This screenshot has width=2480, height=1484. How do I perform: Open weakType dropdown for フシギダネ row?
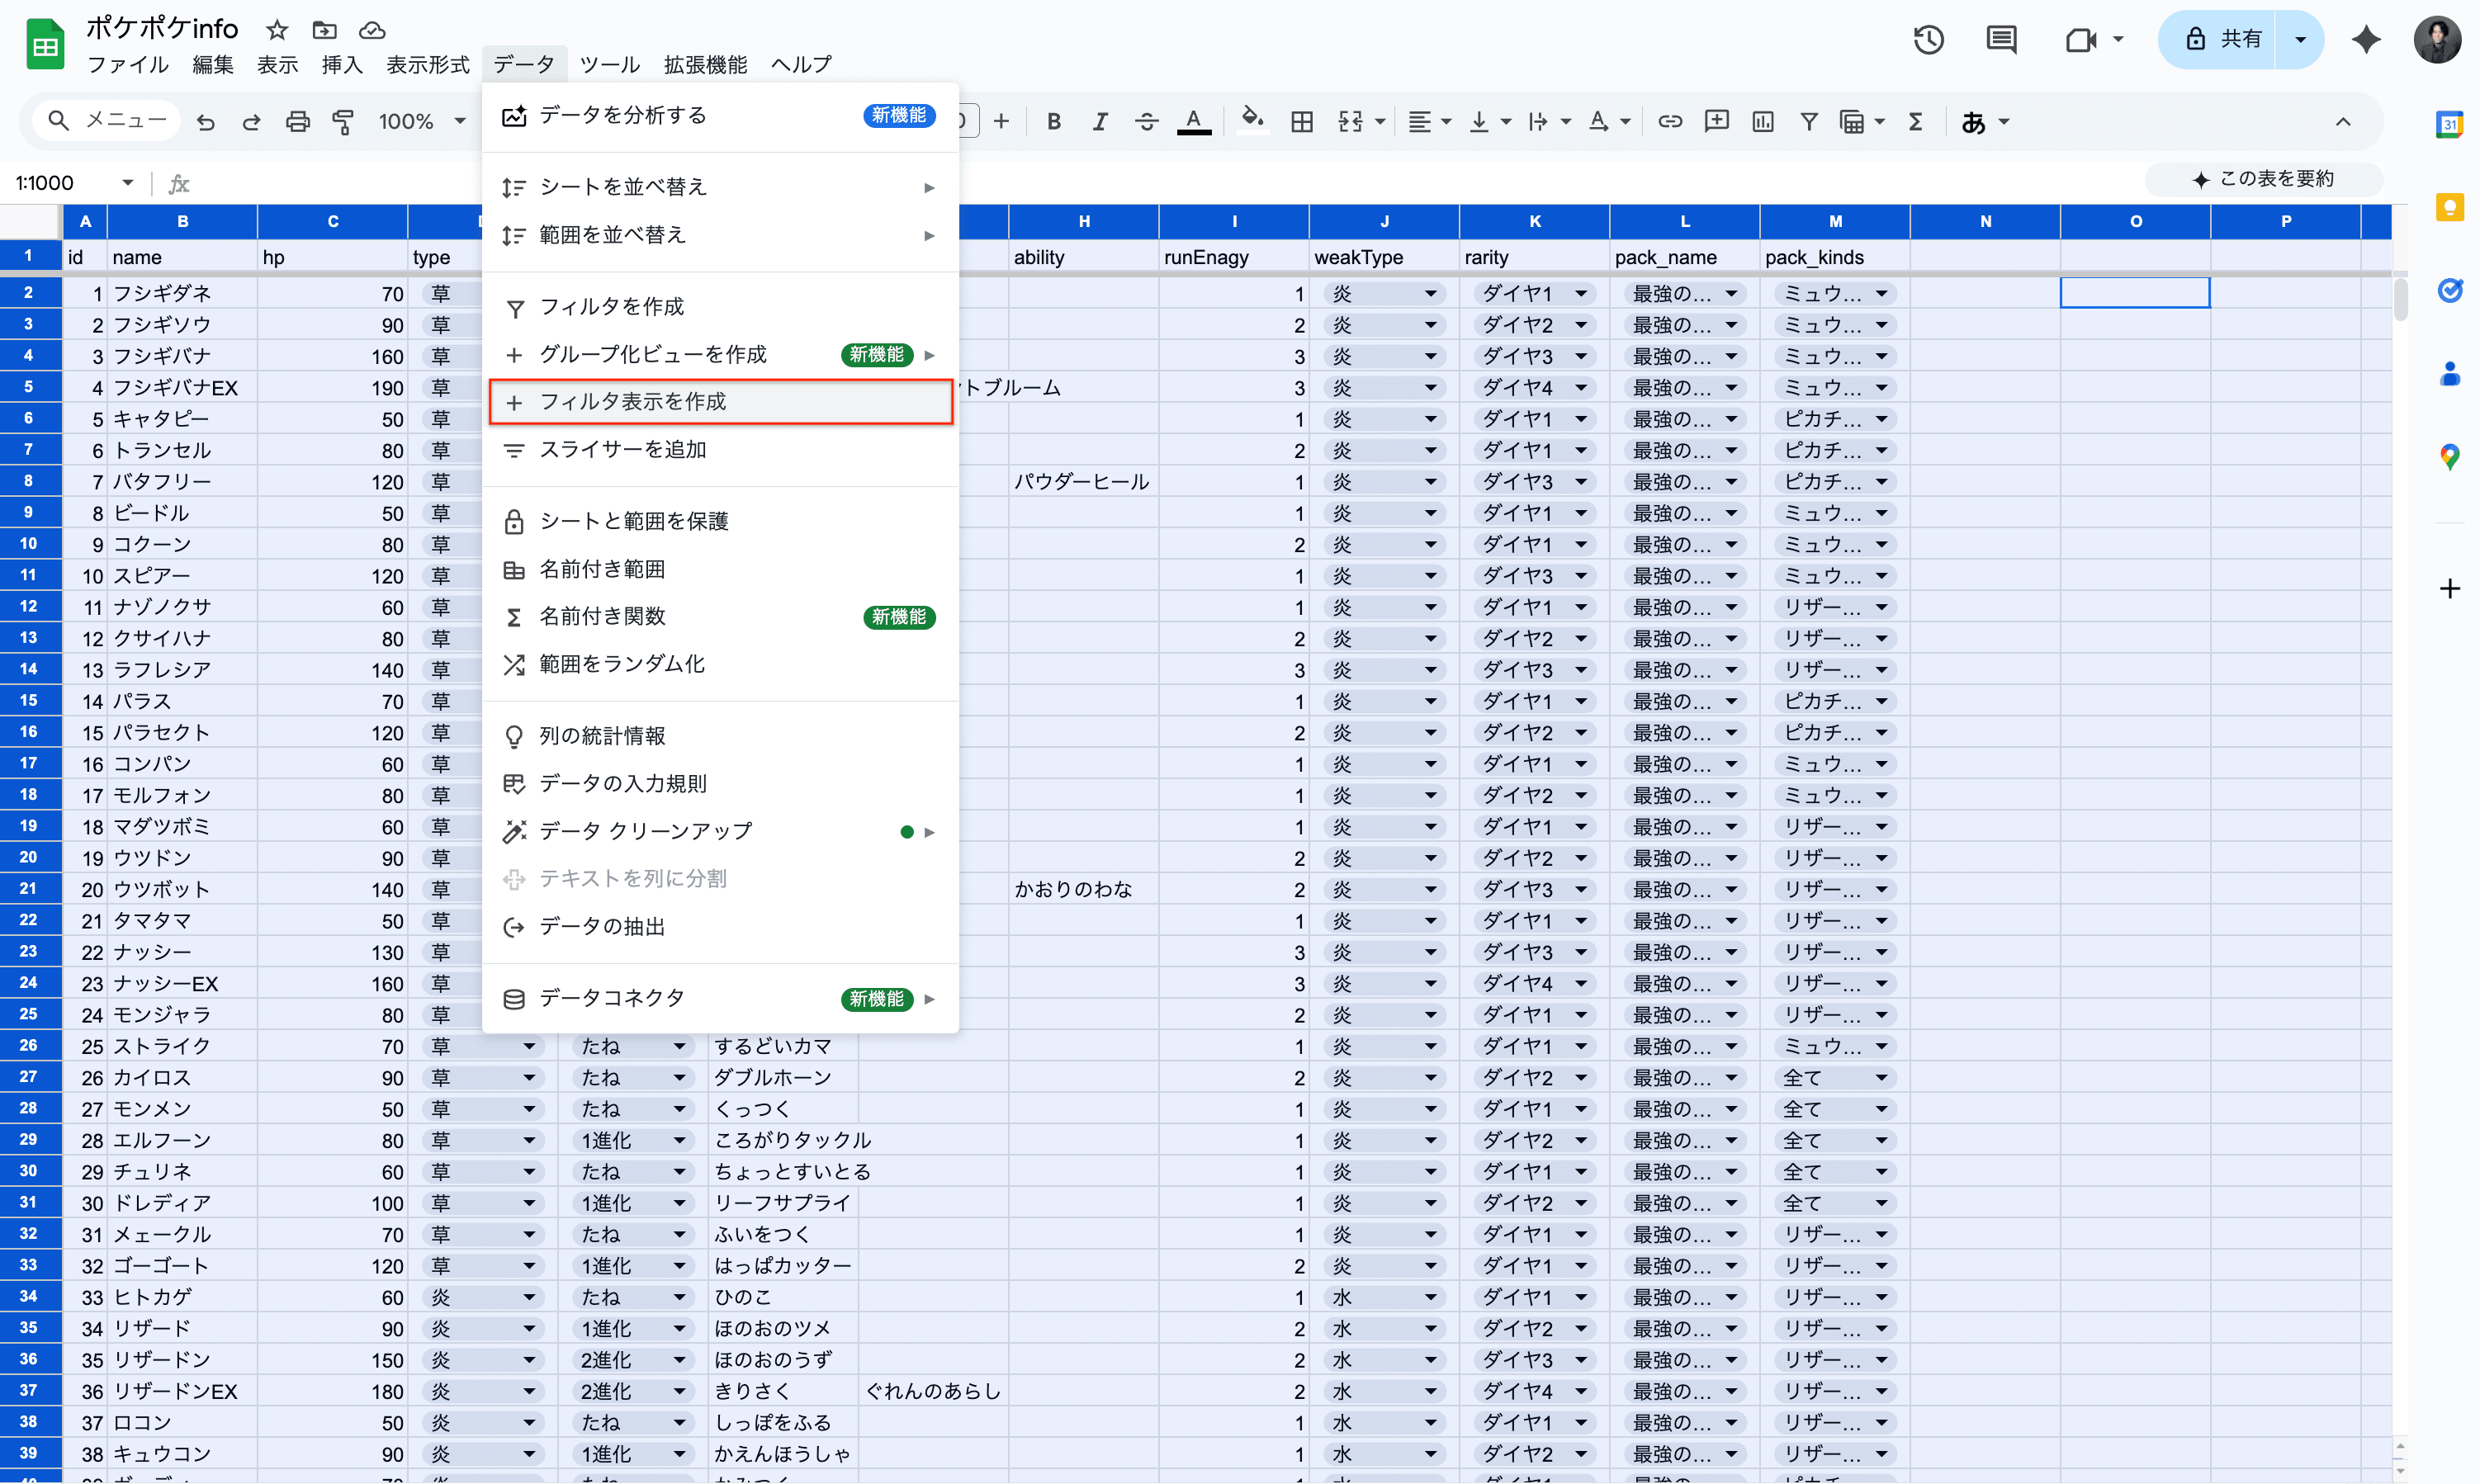tap(1430, 294)
